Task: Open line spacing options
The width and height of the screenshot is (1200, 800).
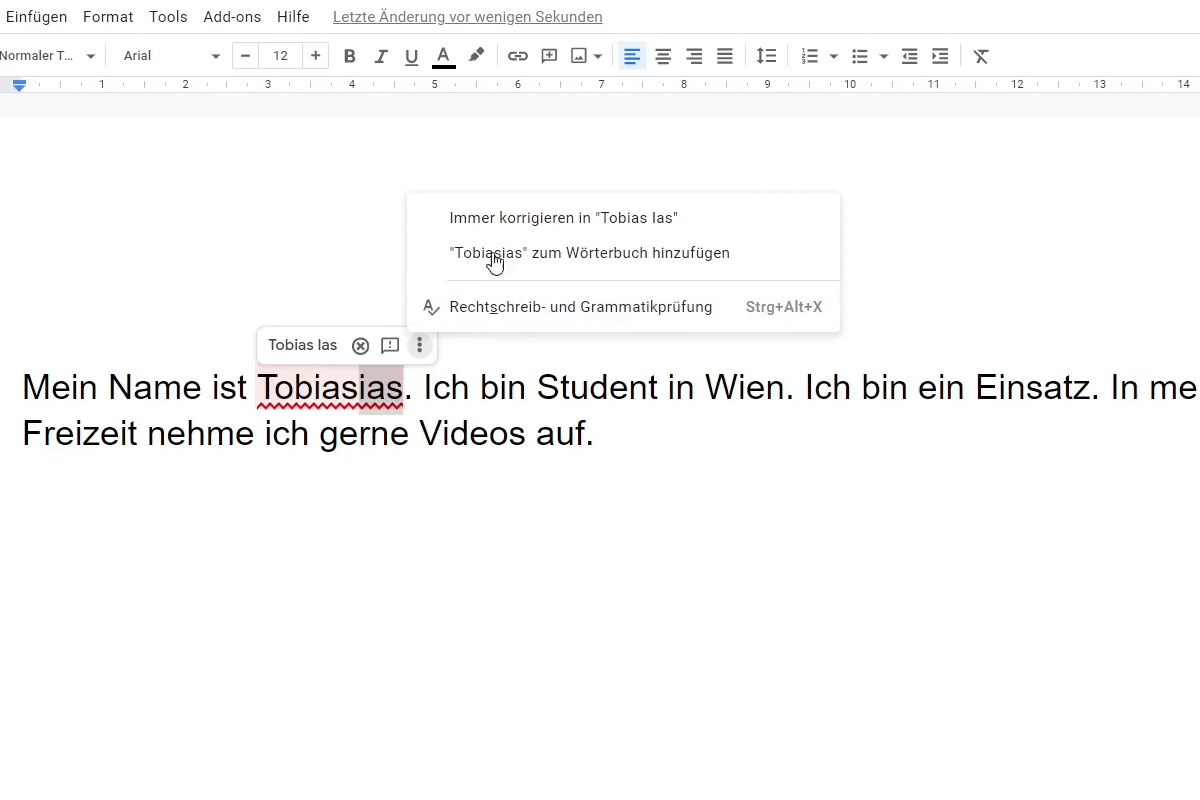Action: (x=766, y=56)
